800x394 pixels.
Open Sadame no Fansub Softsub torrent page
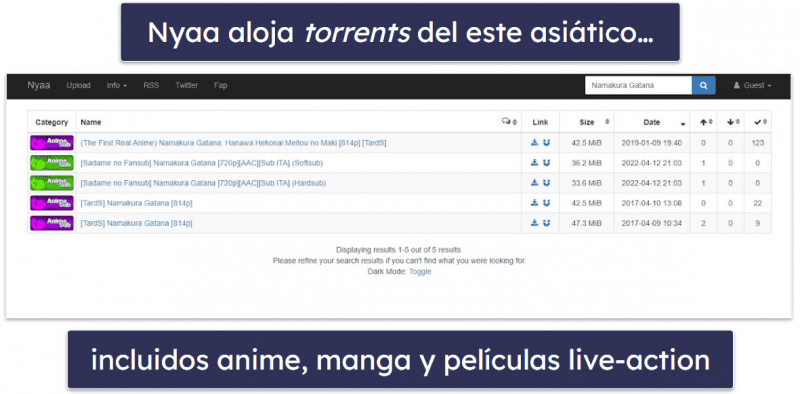[x=202, y=163]
